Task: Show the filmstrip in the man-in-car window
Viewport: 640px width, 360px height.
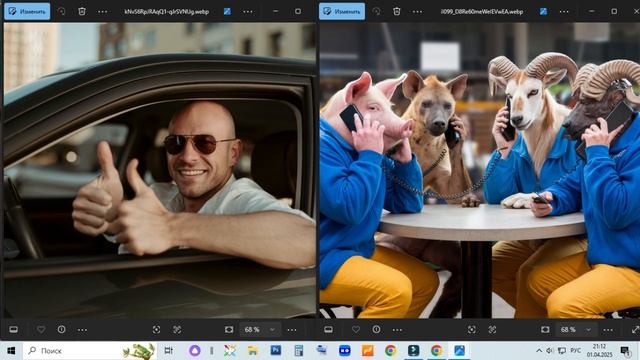Action: point(13,329)
